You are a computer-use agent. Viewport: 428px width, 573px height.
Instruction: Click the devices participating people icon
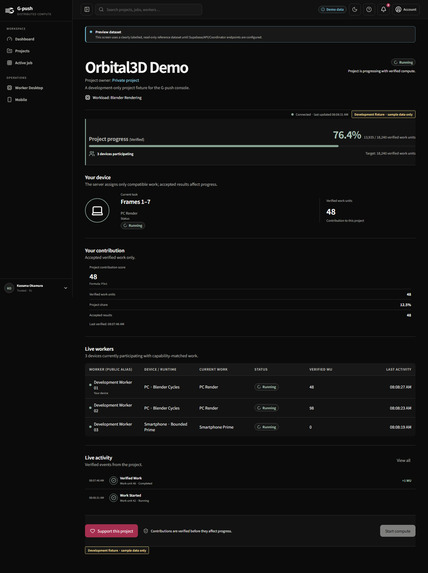[x=92, y=154]
